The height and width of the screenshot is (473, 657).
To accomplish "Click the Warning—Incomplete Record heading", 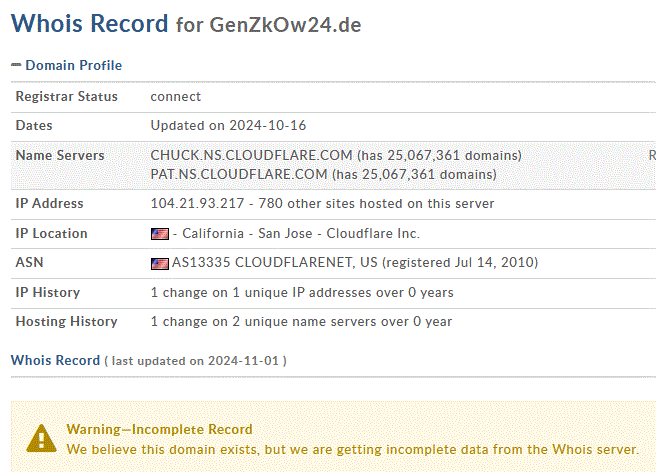I will (159, 430).
